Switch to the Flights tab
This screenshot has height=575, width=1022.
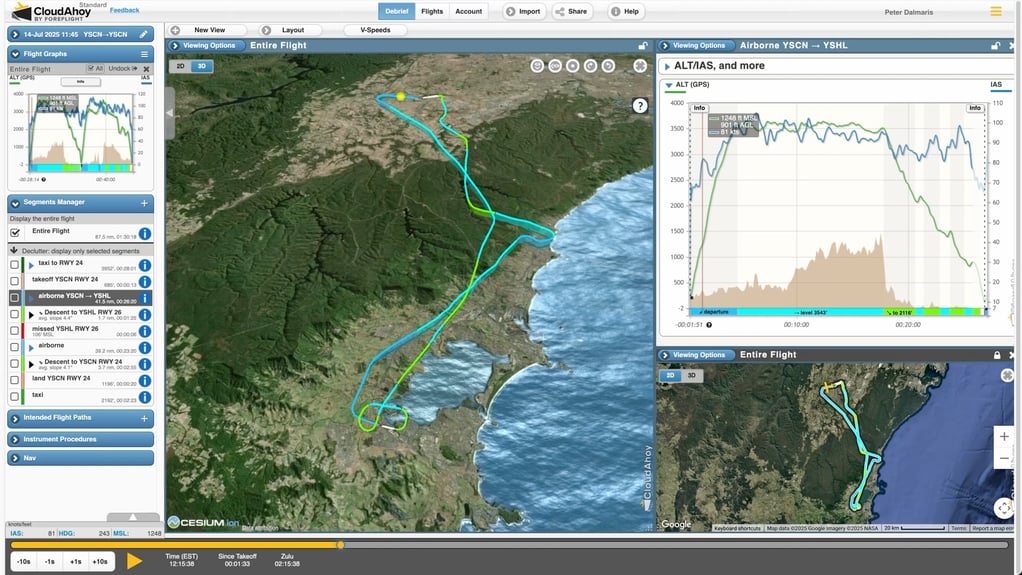tap(432, 12)
